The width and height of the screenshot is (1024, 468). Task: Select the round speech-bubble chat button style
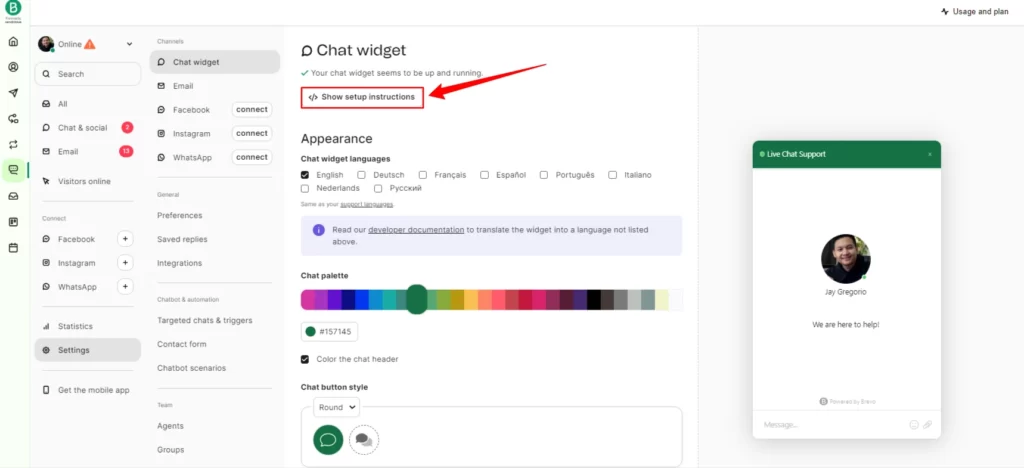(328, 439)
